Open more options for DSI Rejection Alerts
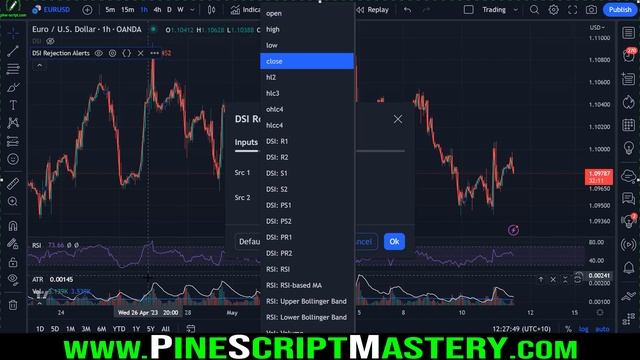Viewport: 640px width, 360px height. pos(154,53)
